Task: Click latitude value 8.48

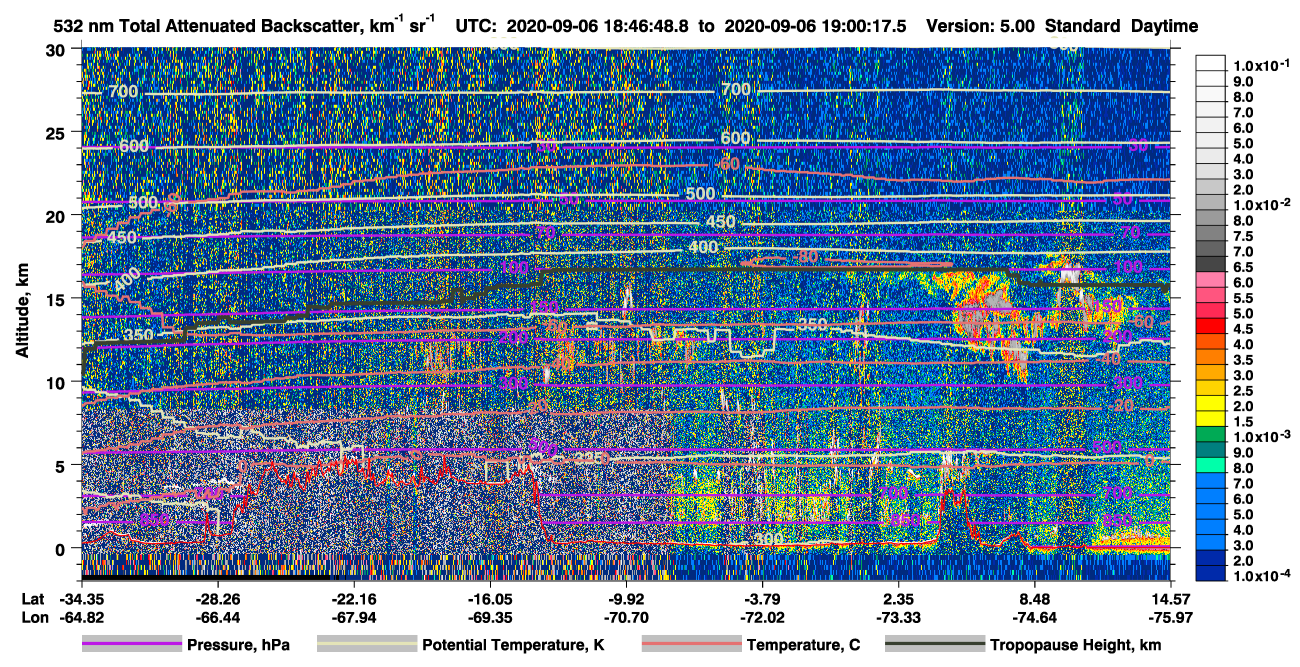Action: [x=1034, y=599]
